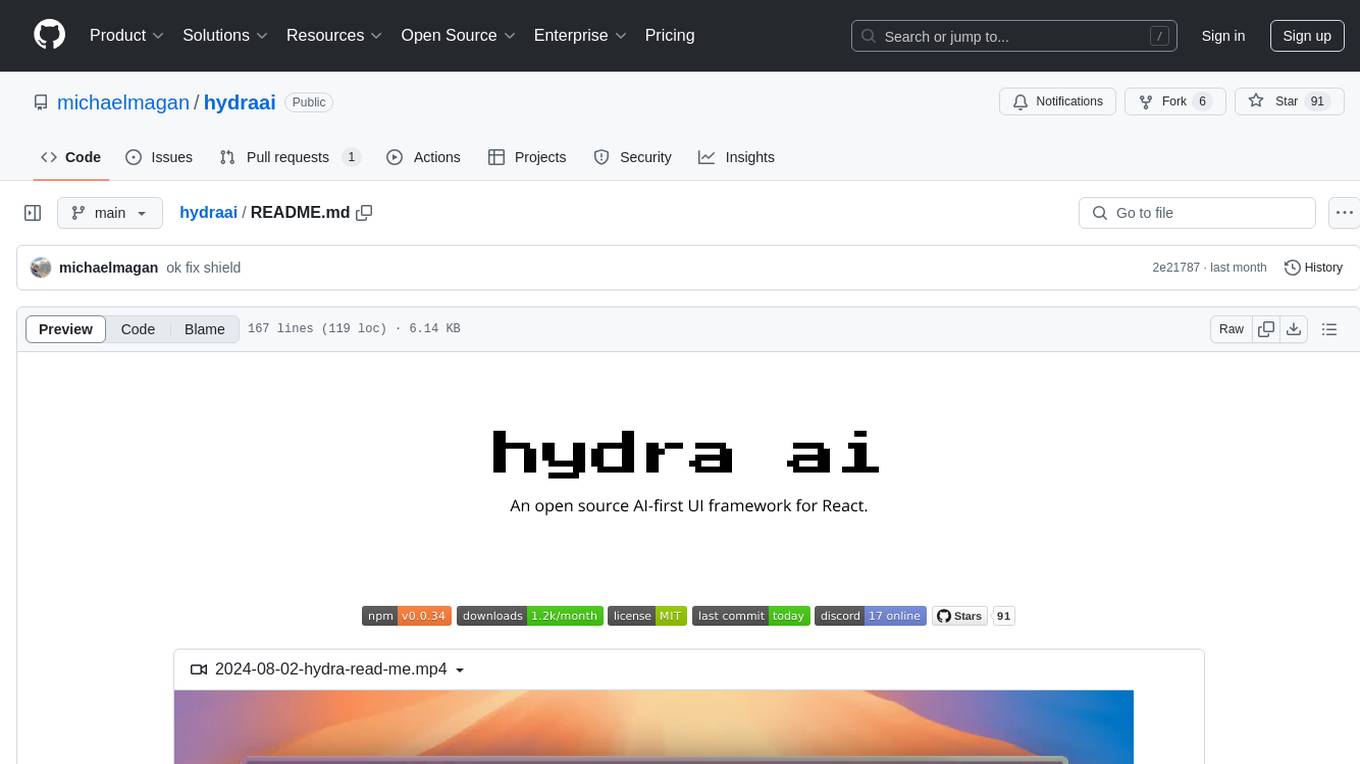Click the GitHub Stars badge
This screenshot has width=1360, height=764.
tap(960, 616)
